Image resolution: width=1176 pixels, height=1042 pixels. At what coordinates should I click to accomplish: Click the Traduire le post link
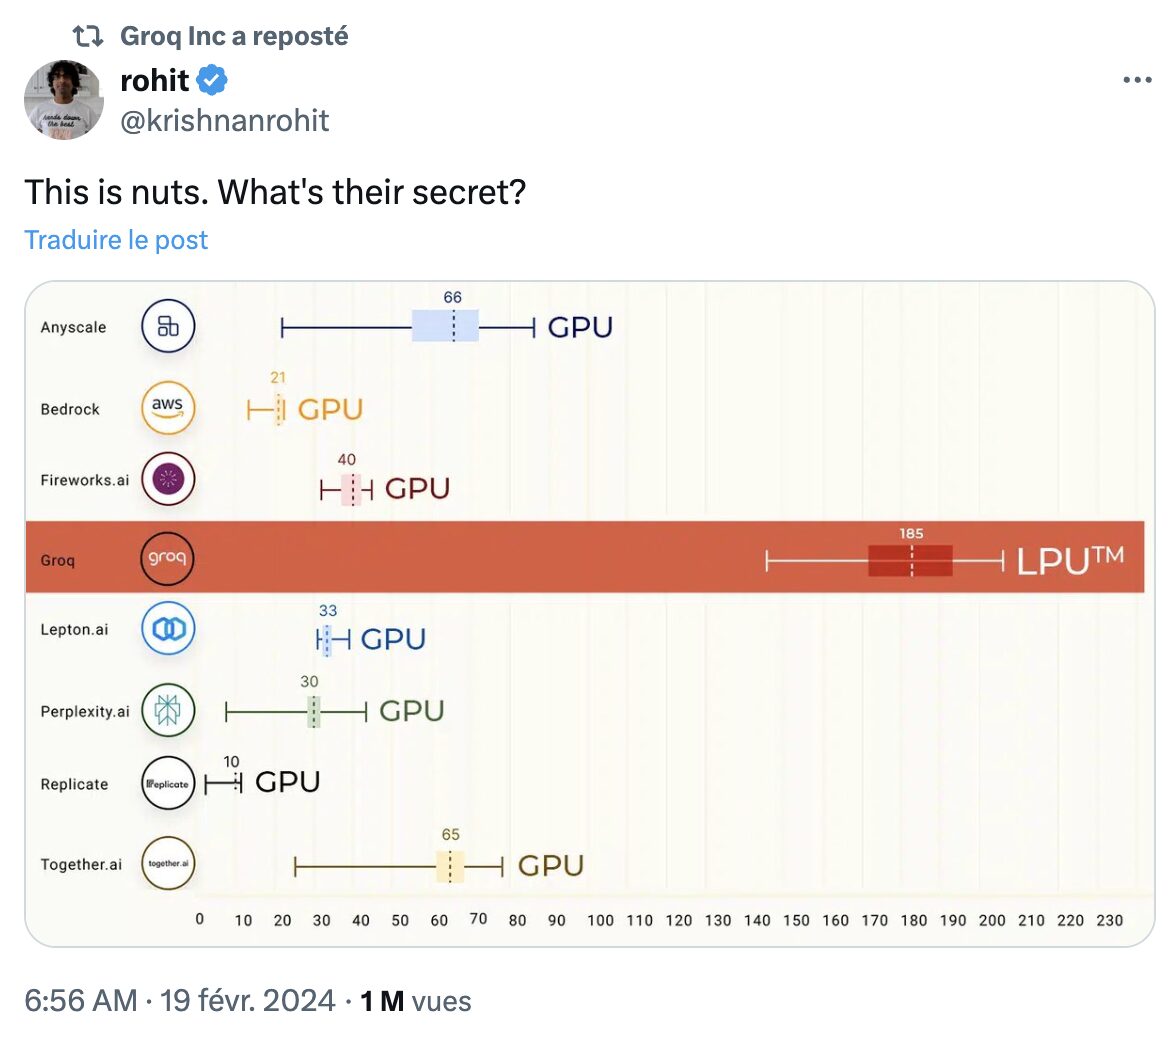(116, 240)
